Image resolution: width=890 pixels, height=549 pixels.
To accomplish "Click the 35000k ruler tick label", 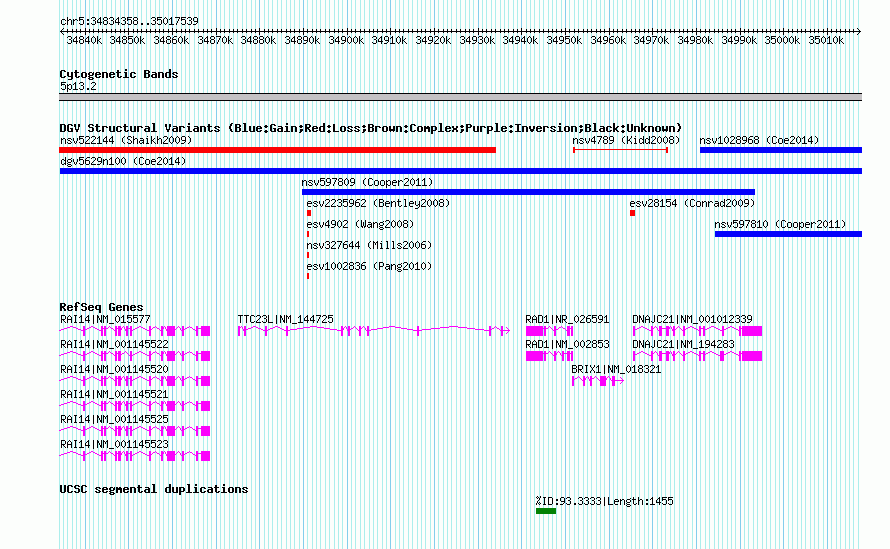I will [782, 41].
